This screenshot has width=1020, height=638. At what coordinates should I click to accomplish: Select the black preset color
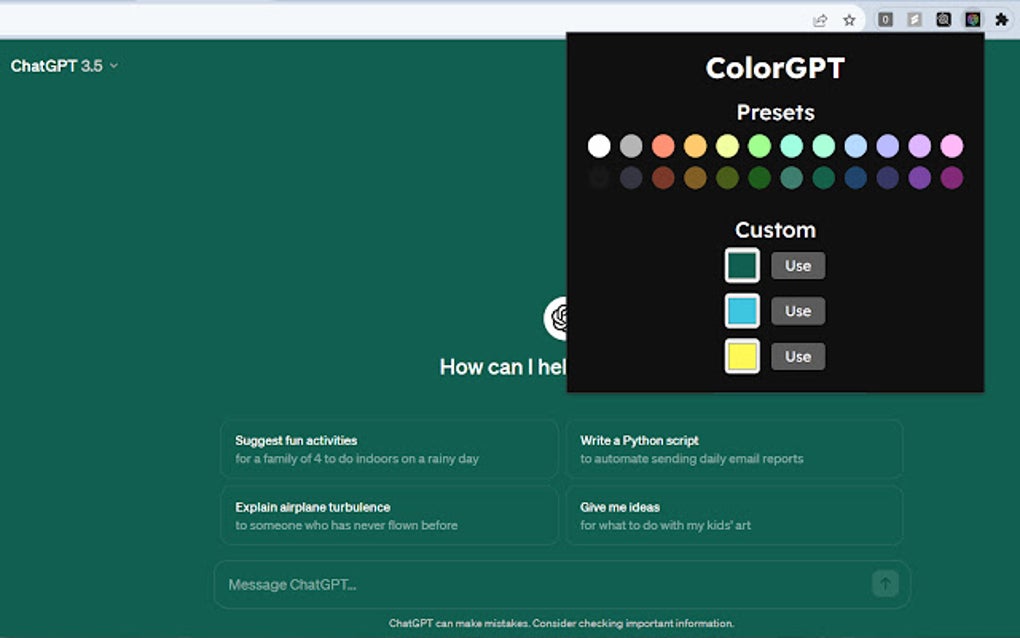[599, 178]
